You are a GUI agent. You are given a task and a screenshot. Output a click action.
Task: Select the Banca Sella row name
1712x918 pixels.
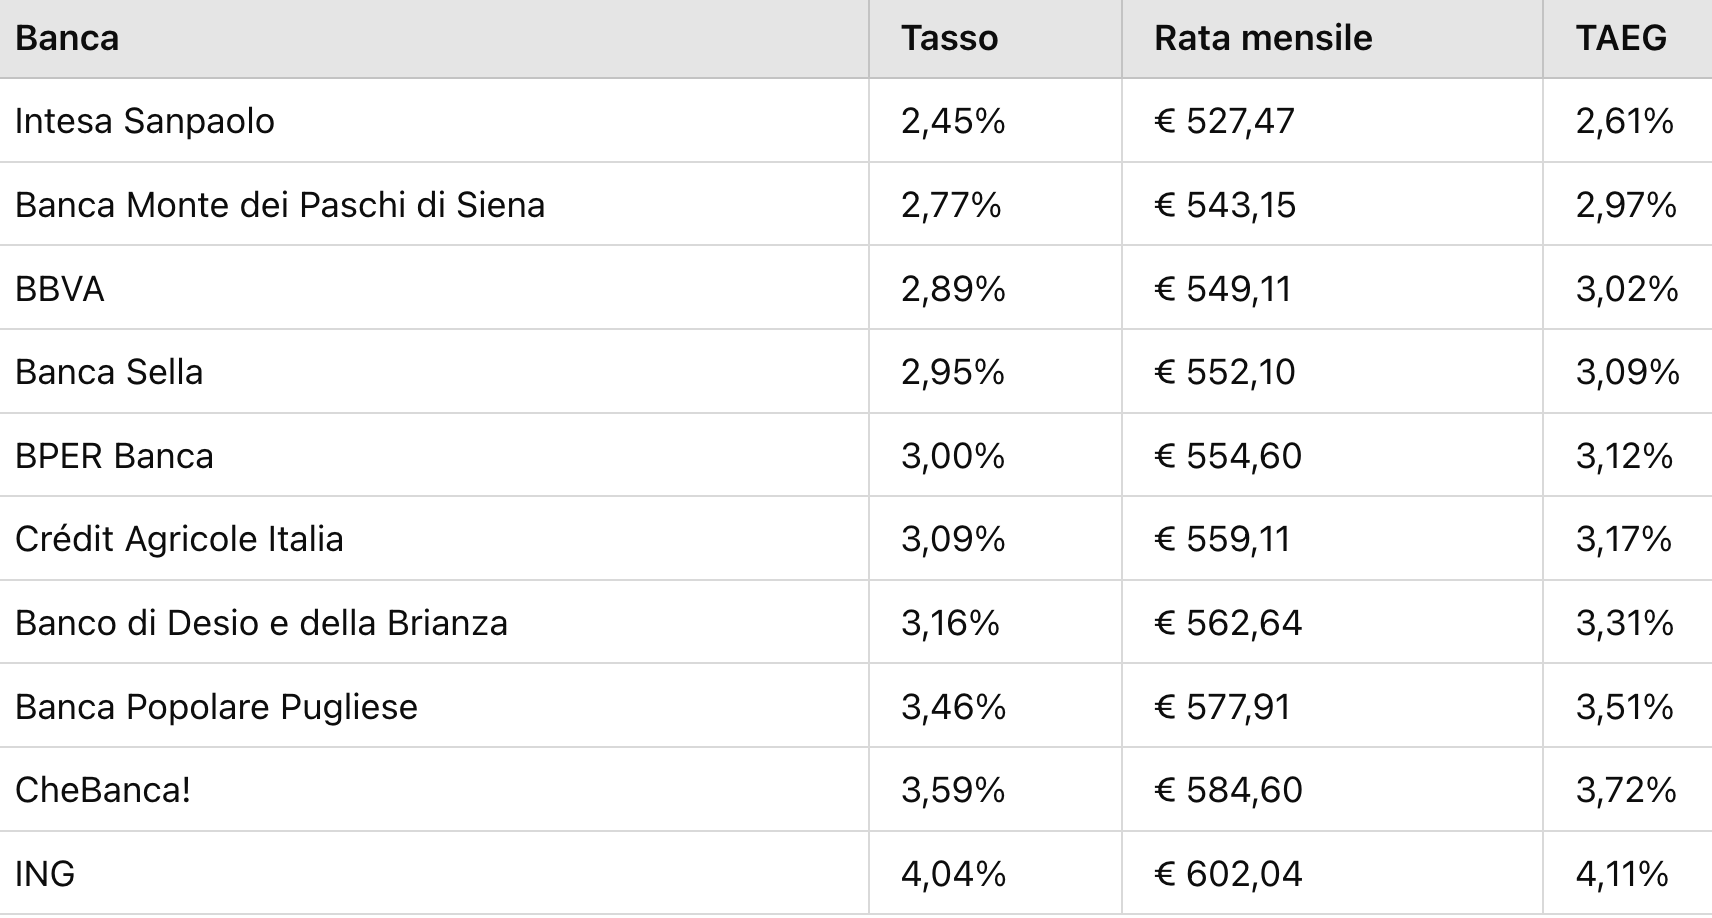pyautogui.click(x=109, y=372)
